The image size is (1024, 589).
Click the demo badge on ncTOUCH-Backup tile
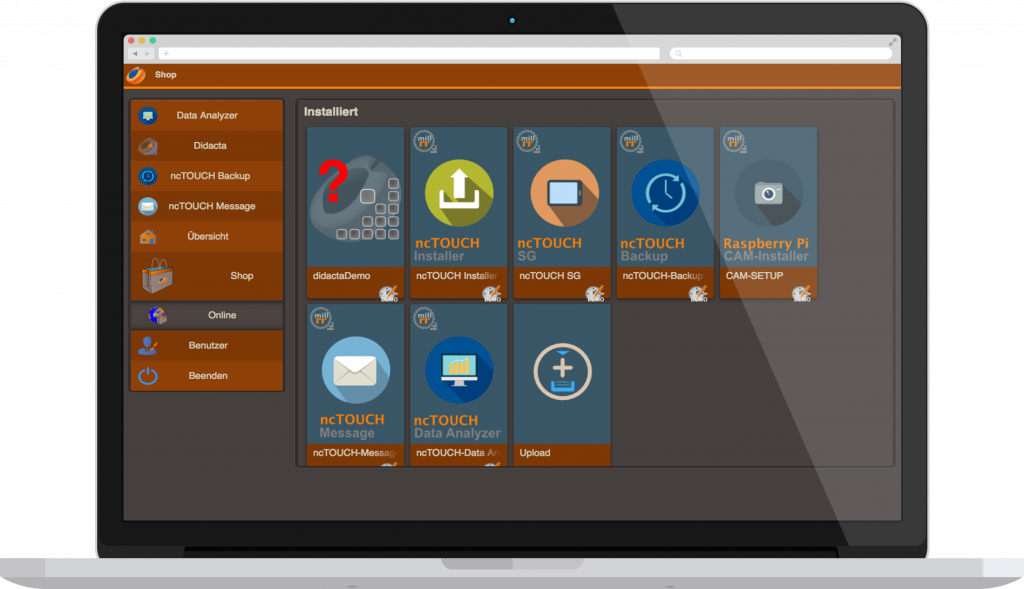point(699,294)
